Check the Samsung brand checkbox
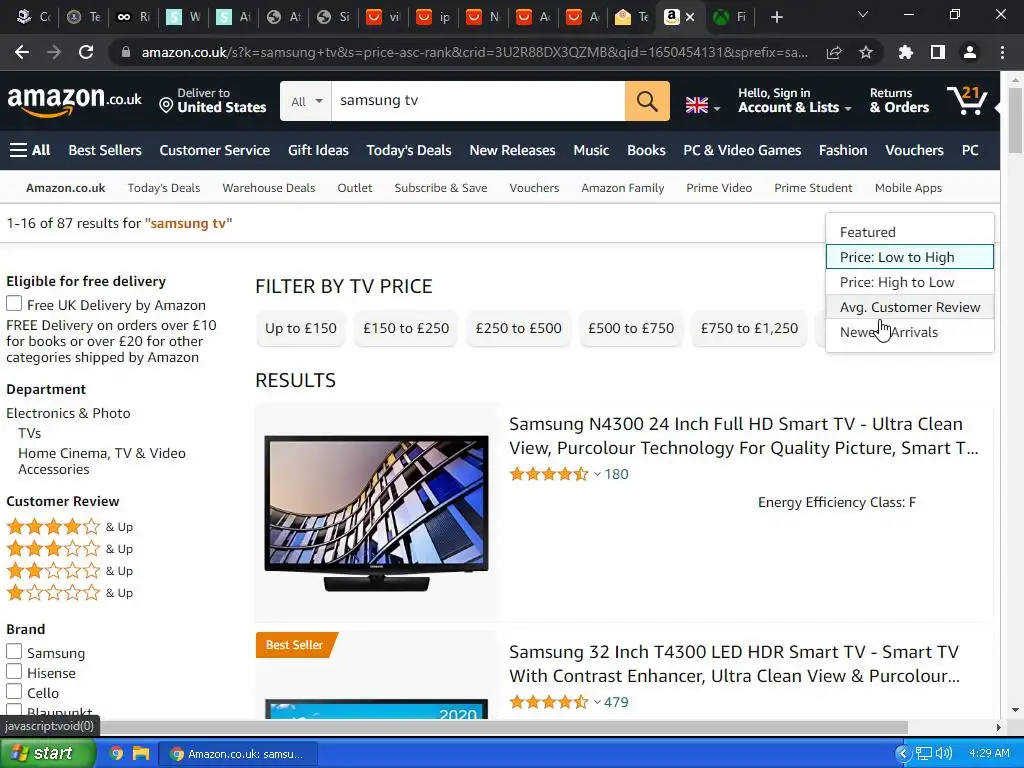The height and width of the screenshot is (768, 1024). click(x=14, y=652)
